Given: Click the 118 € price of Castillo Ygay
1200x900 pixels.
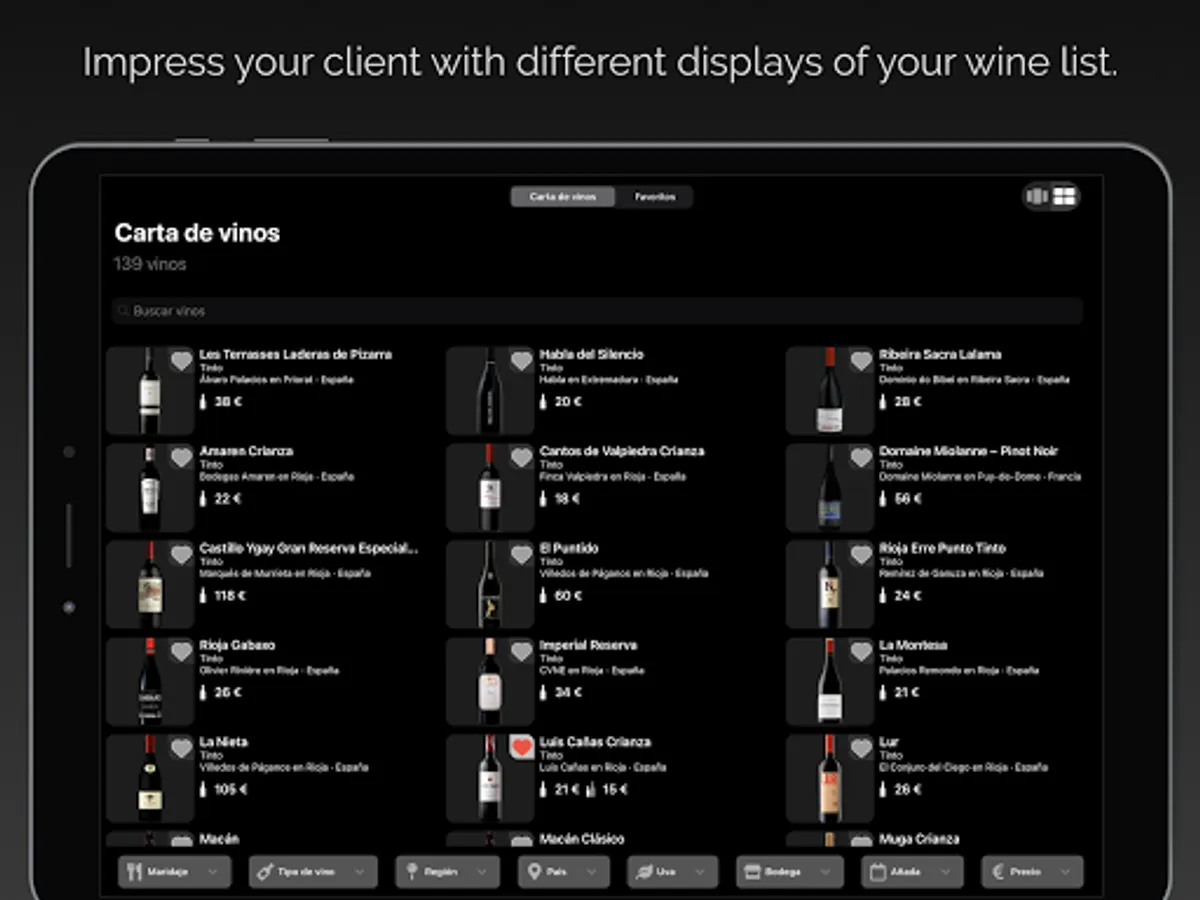Looking at the screenshot, I should pos(230,596).
